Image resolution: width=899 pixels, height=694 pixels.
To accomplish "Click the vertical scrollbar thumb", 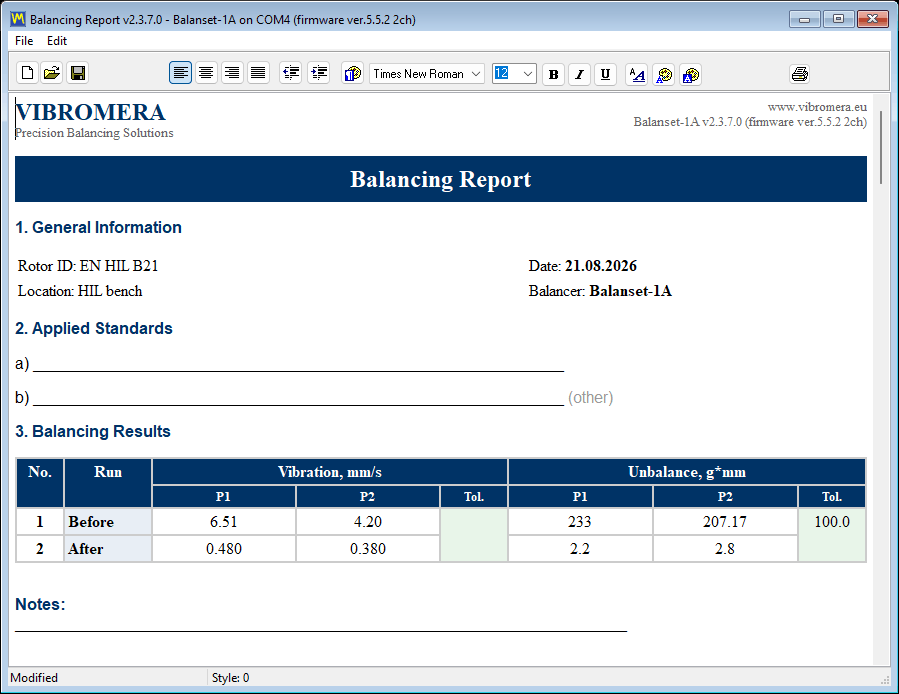I will coord(881,147).
